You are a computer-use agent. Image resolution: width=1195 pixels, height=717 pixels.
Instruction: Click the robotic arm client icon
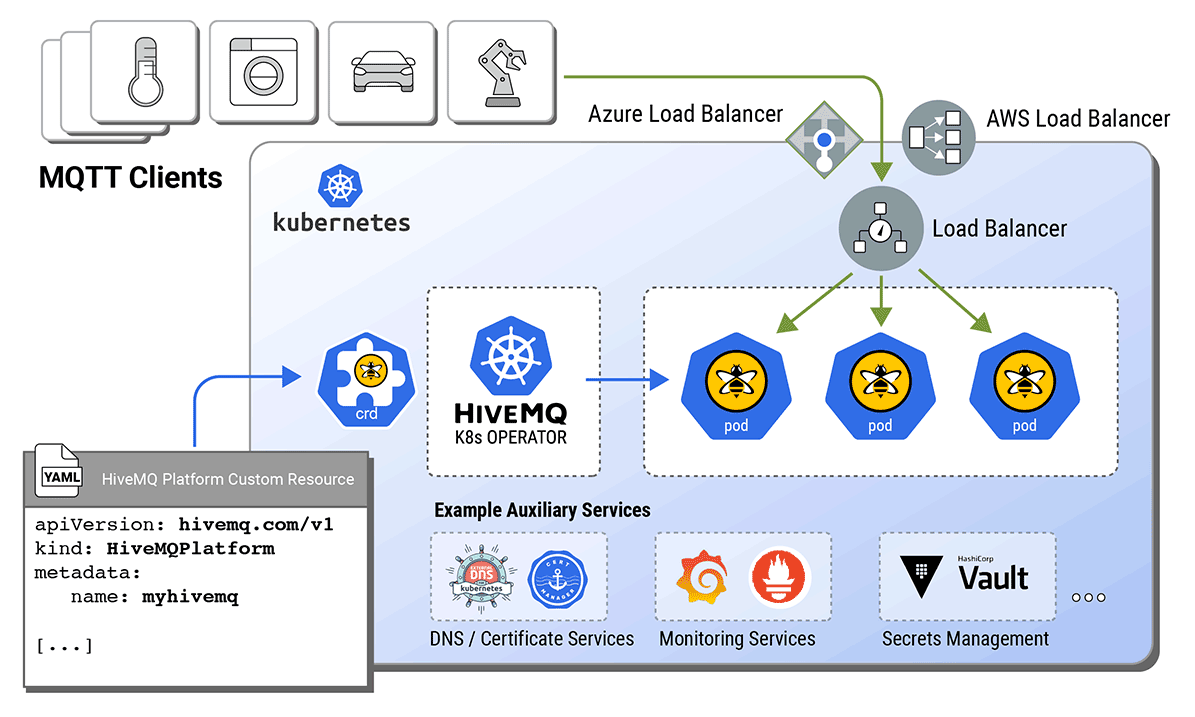click(501, 72)
